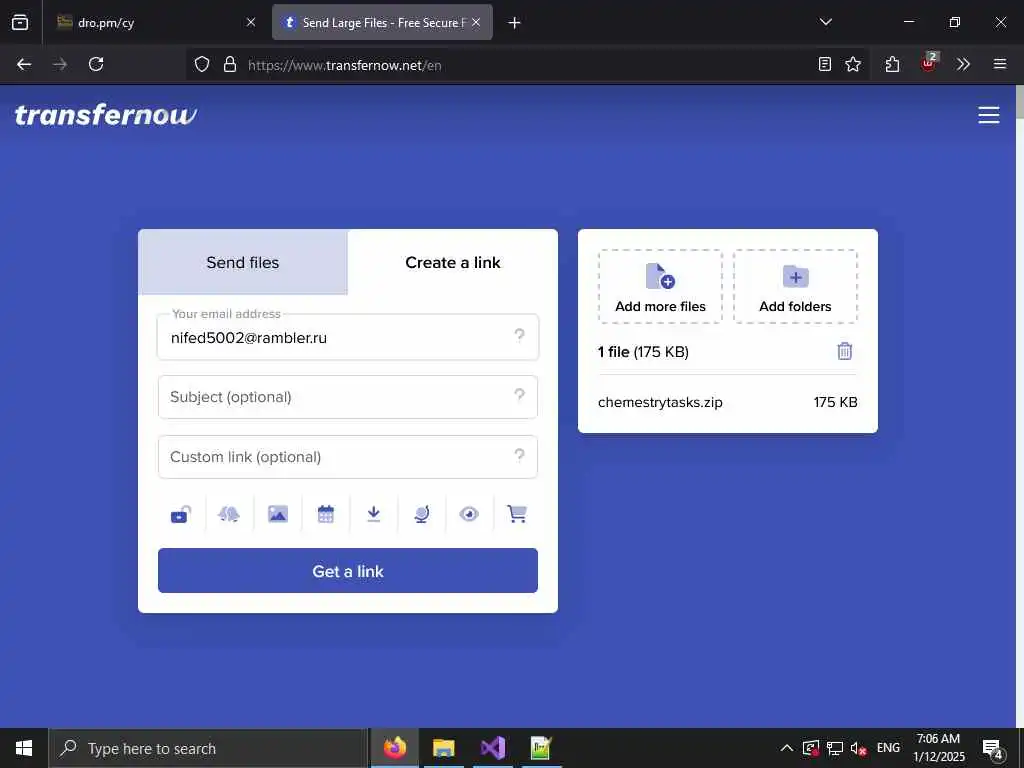This screenshot has width=1024, height=768.
Task: Click the page vertical scrollbar
Action: tap(1019, 405)
